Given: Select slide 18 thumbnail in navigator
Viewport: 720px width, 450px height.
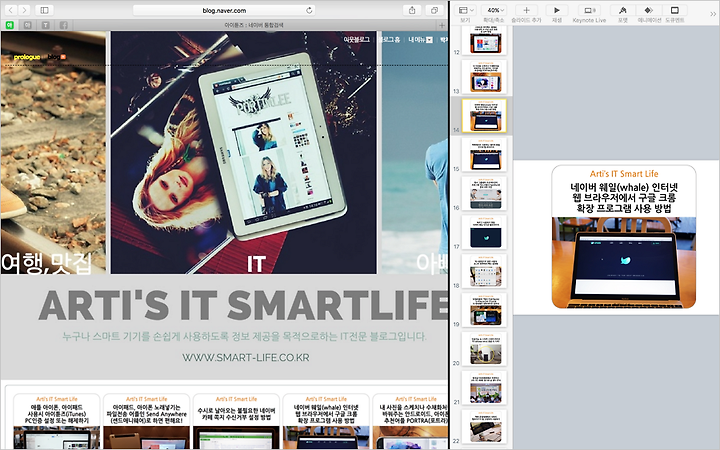Looking at the screenshot, I should [x=485, y=271].
